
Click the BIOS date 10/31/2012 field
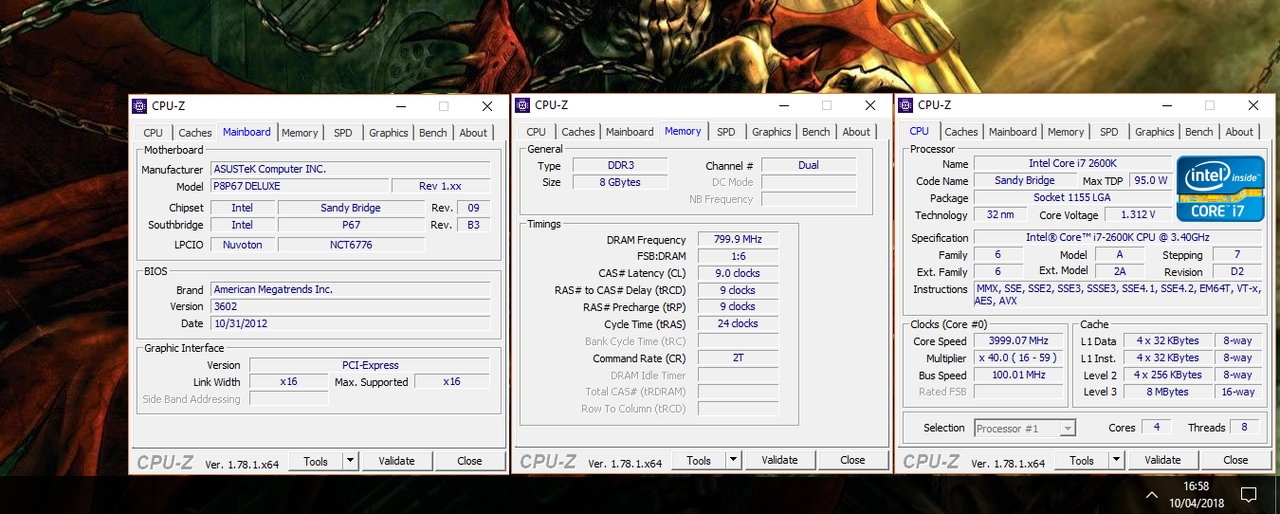point(350,324)
